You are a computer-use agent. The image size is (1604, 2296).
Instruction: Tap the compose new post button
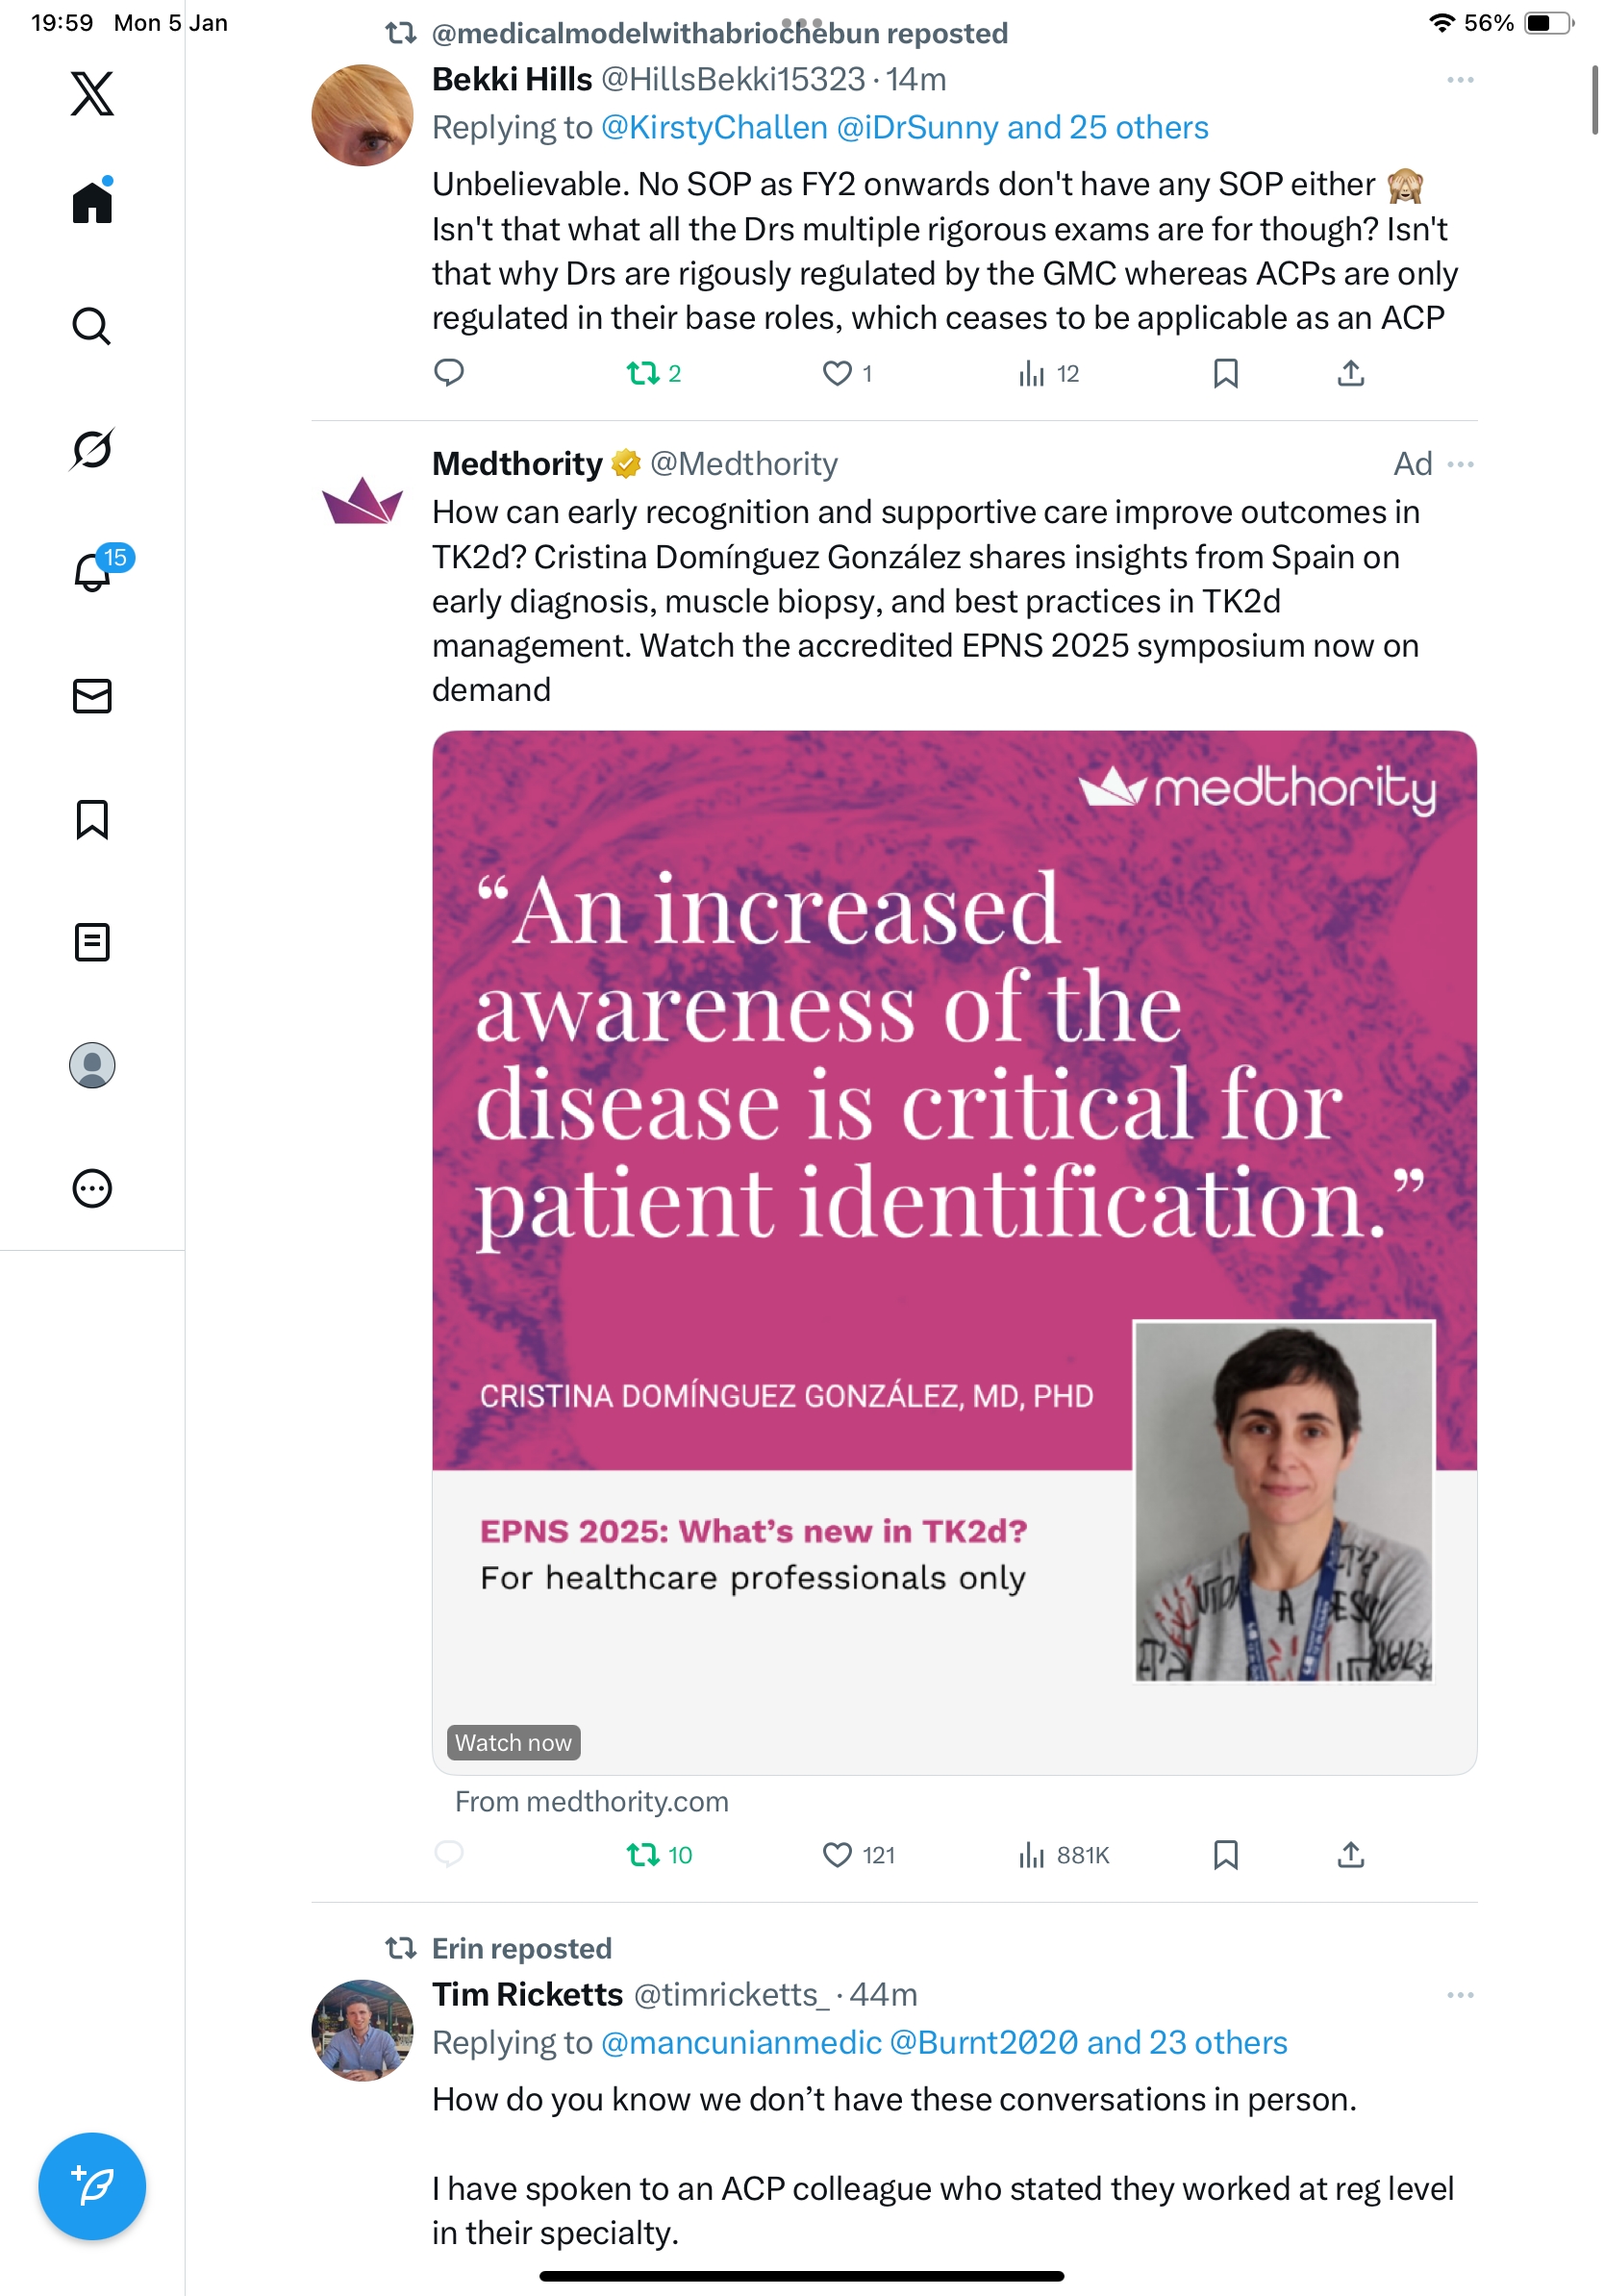92,2186
